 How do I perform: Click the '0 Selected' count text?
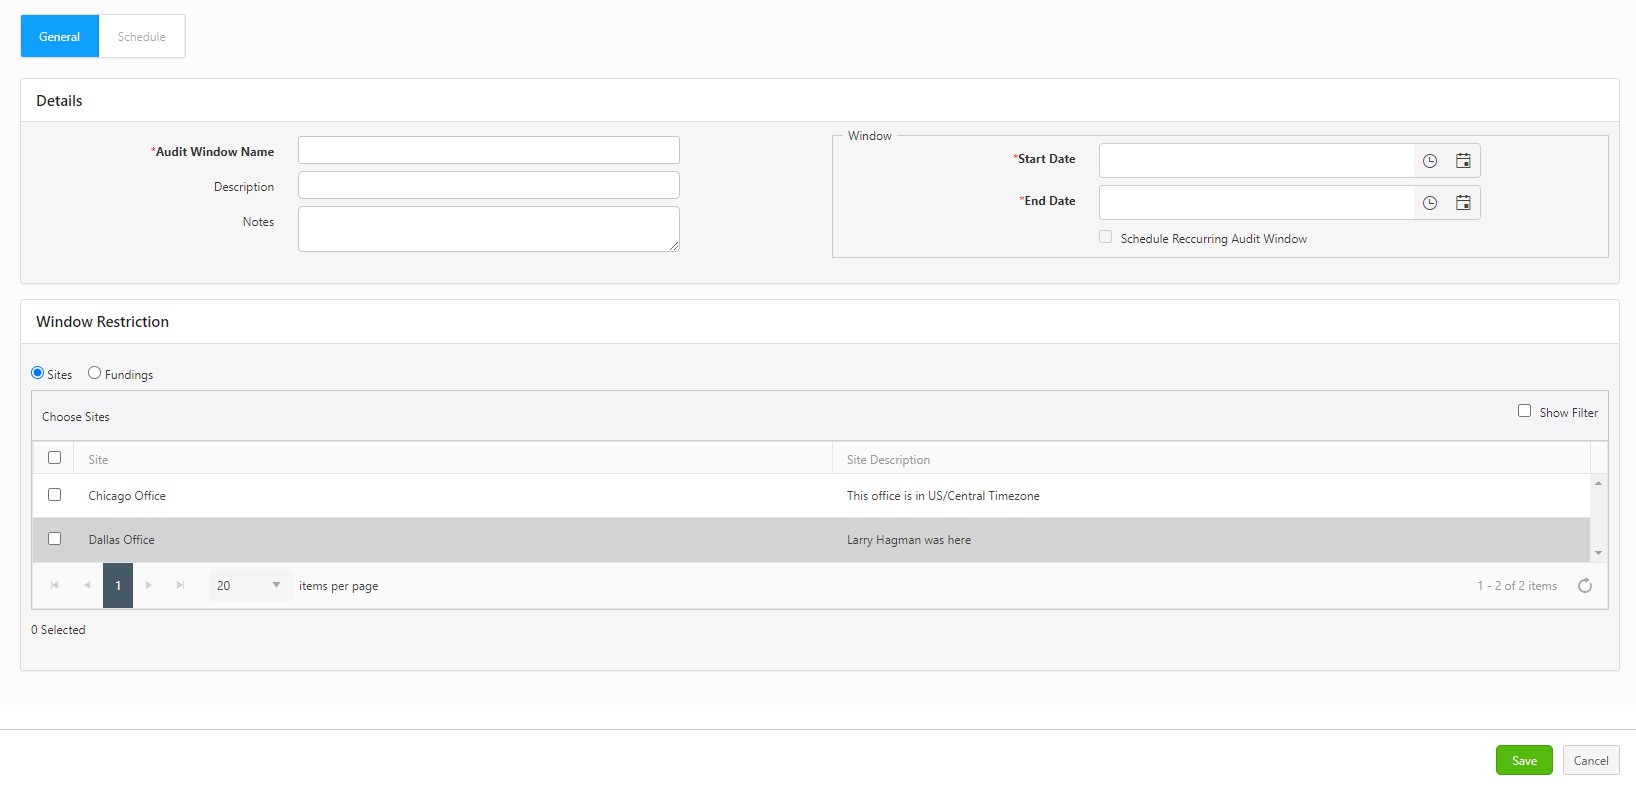[x=58, y=630]
